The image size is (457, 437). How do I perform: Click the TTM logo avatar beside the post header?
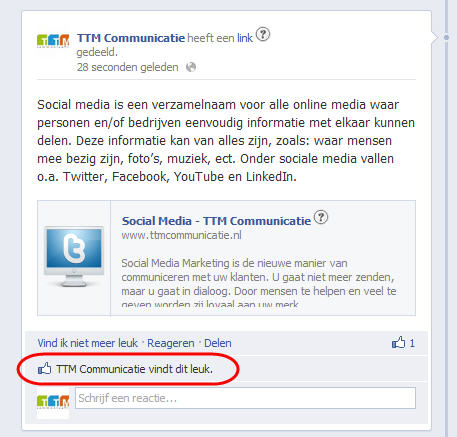(x=53, y=41)
